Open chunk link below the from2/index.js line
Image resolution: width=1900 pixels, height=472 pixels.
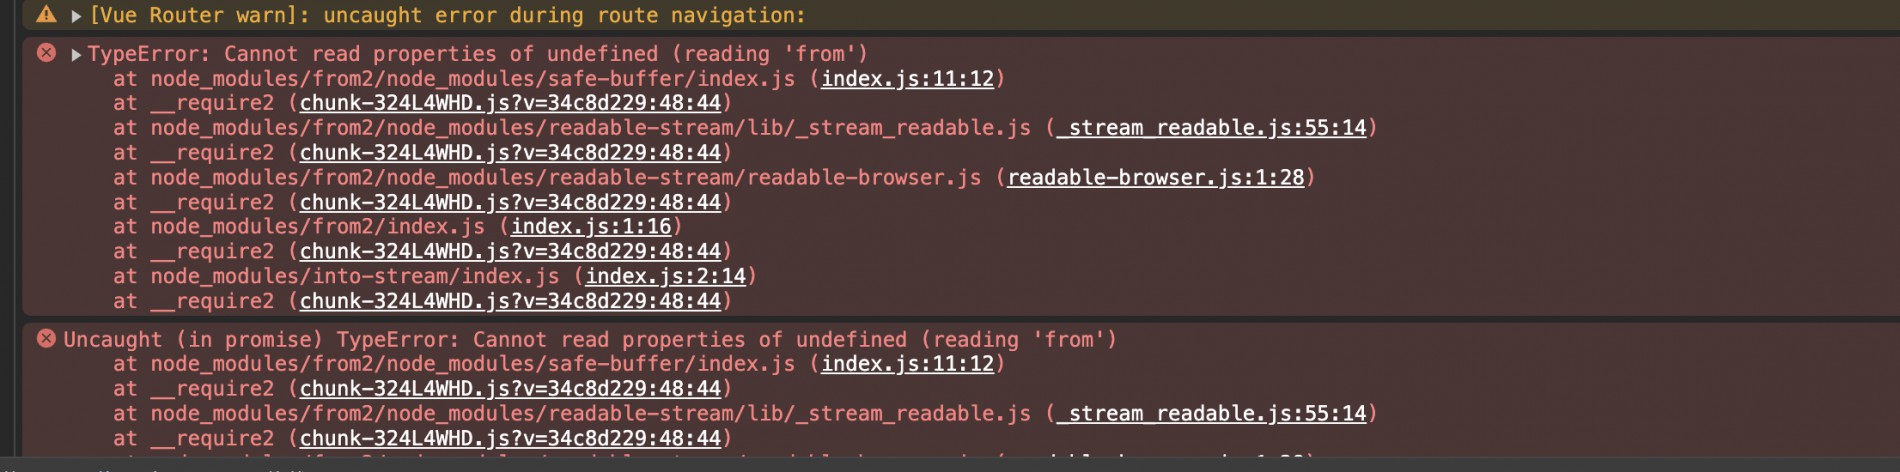(510, 252)
